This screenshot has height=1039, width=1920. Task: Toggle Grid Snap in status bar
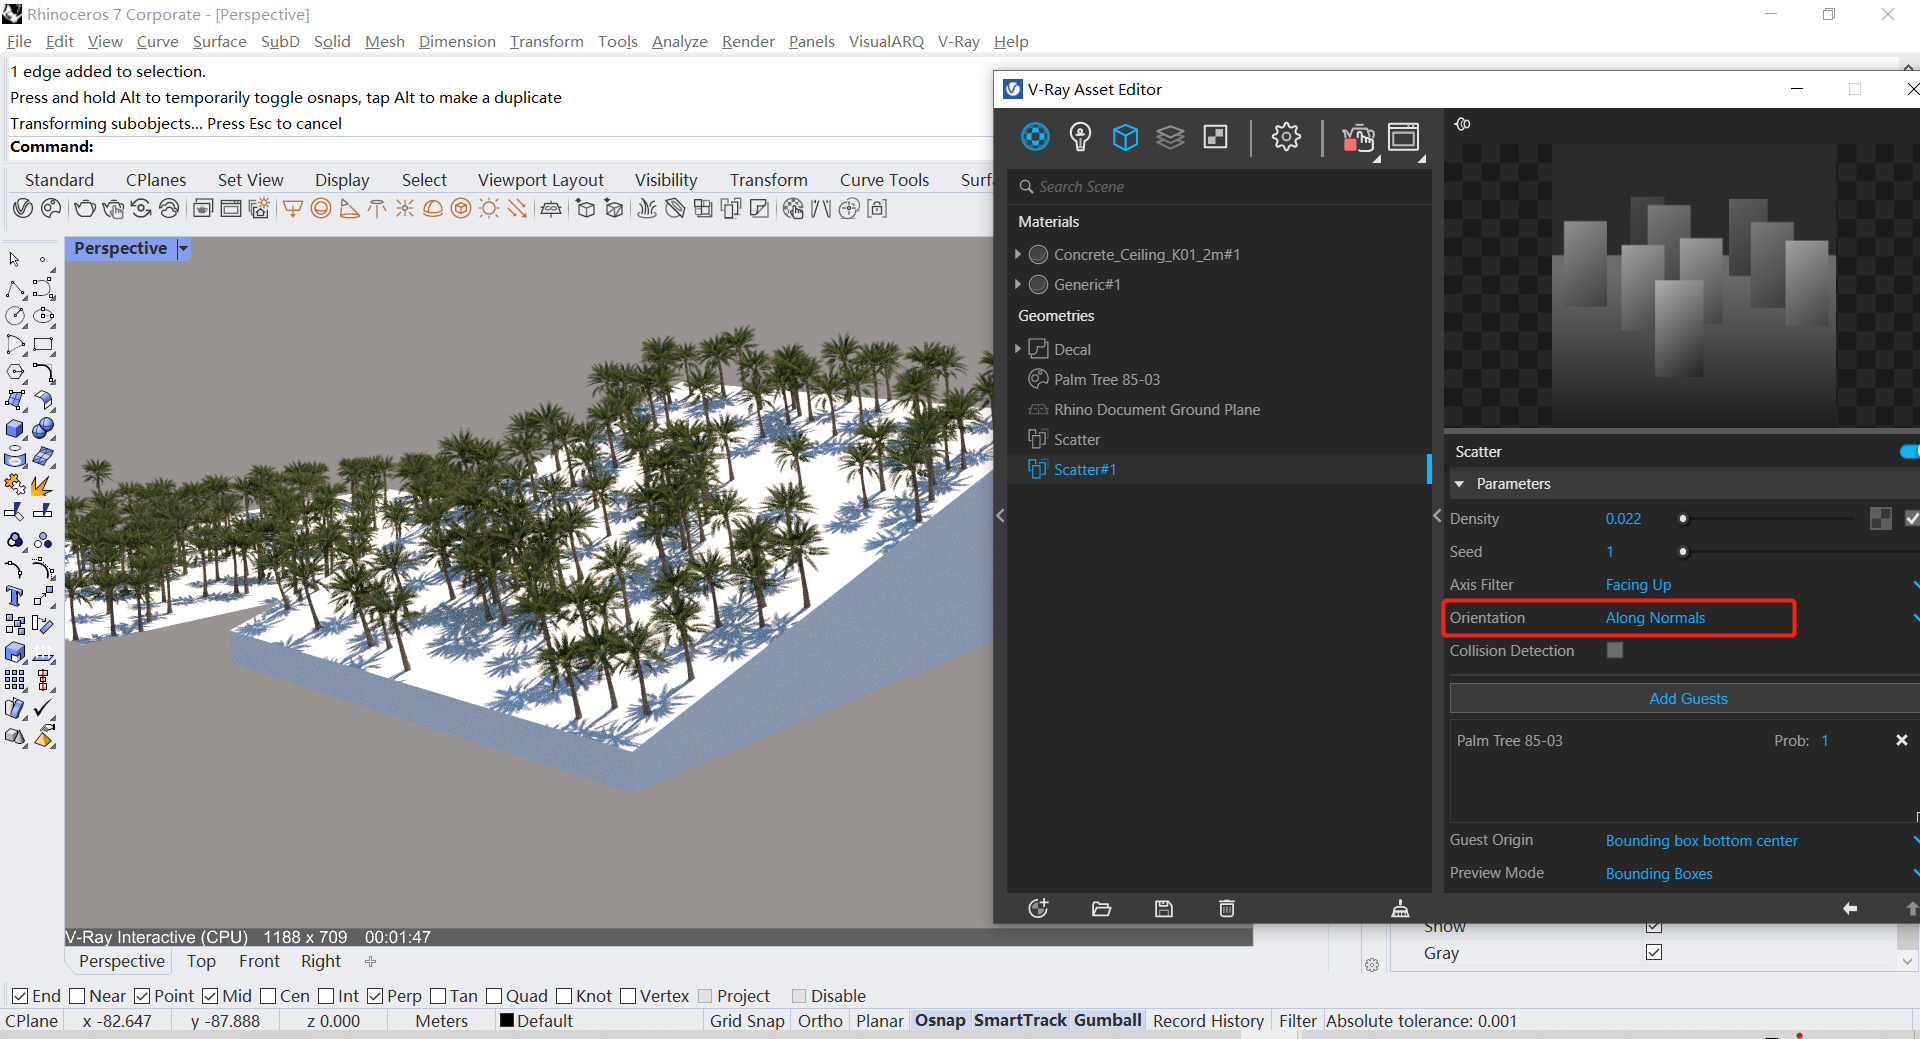747,1021
